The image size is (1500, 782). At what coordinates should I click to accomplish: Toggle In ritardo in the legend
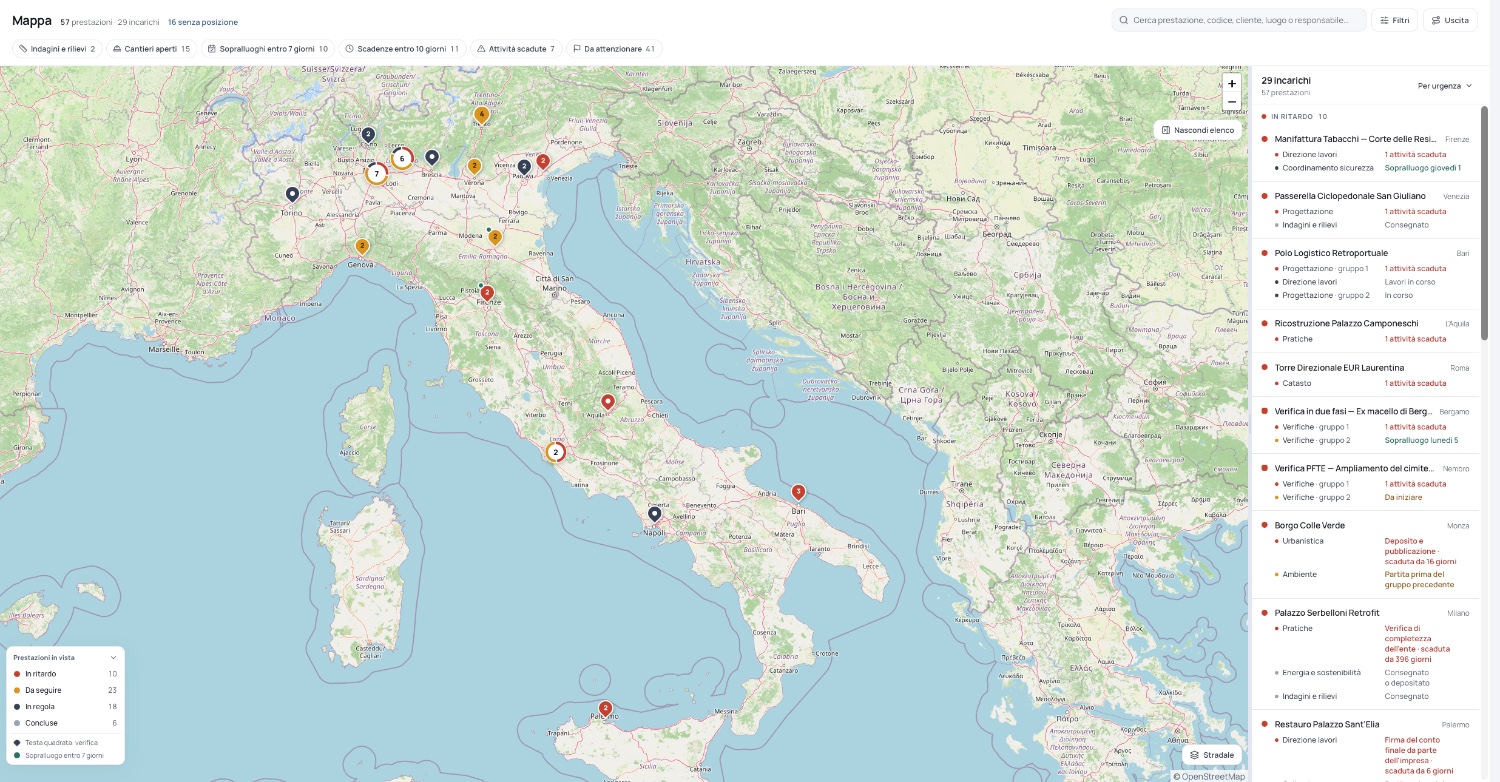(x=65, y=674)
